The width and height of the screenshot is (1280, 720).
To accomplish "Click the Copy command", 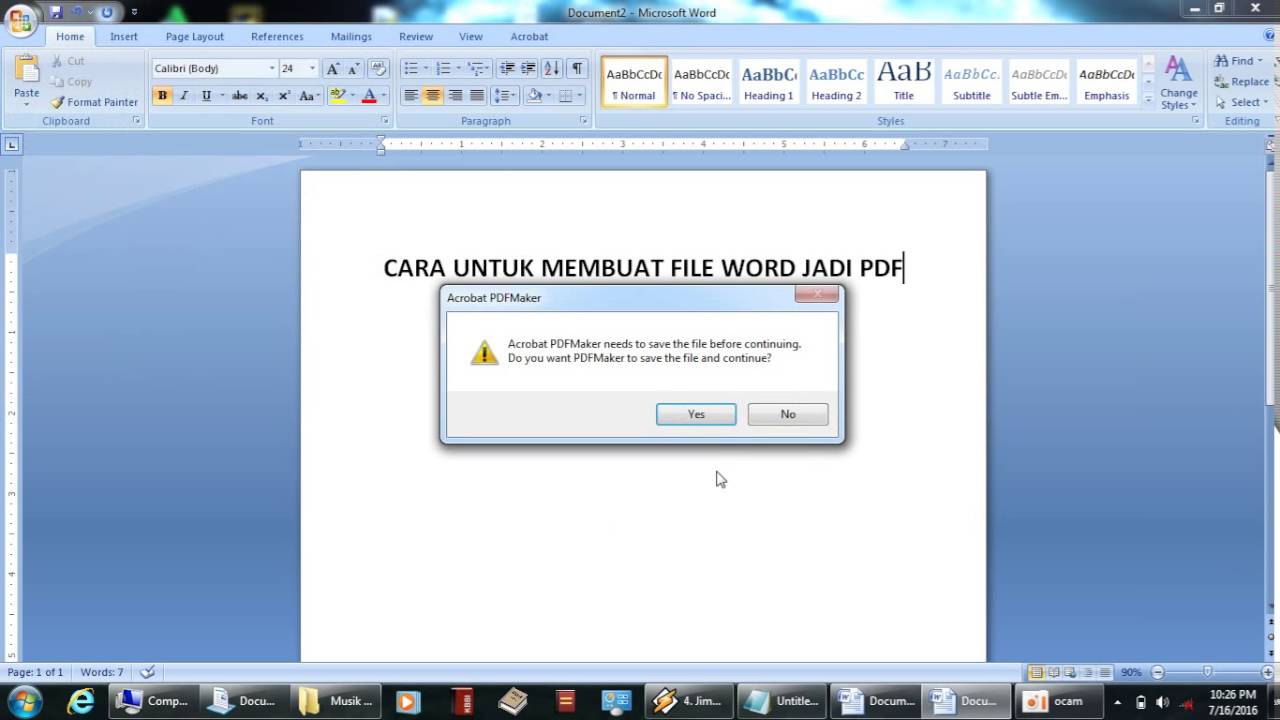I will pos(71,82).
